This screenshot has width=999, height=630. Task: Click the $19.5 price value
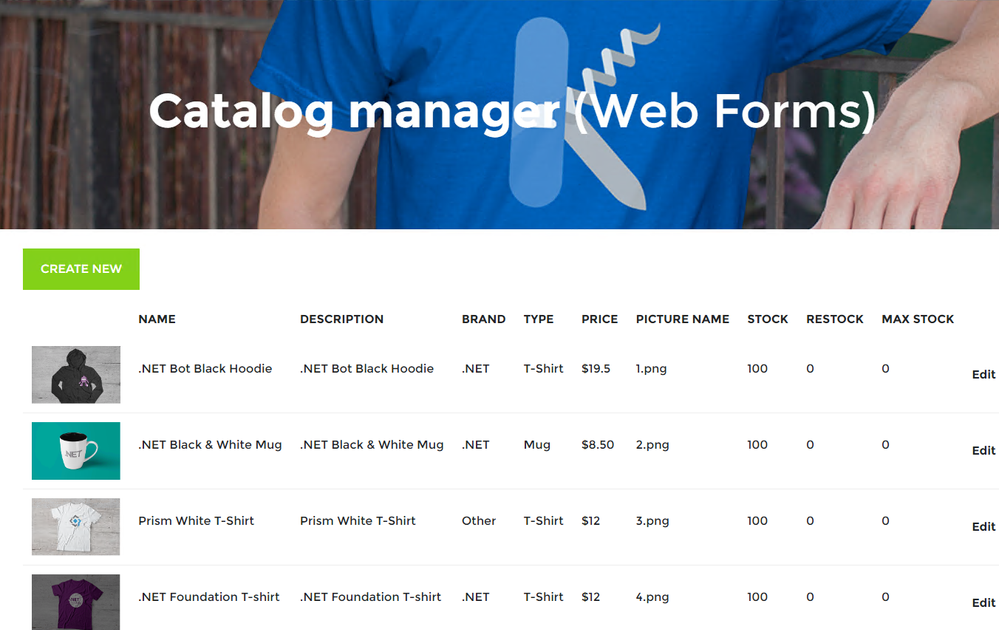tap(596, 369)
